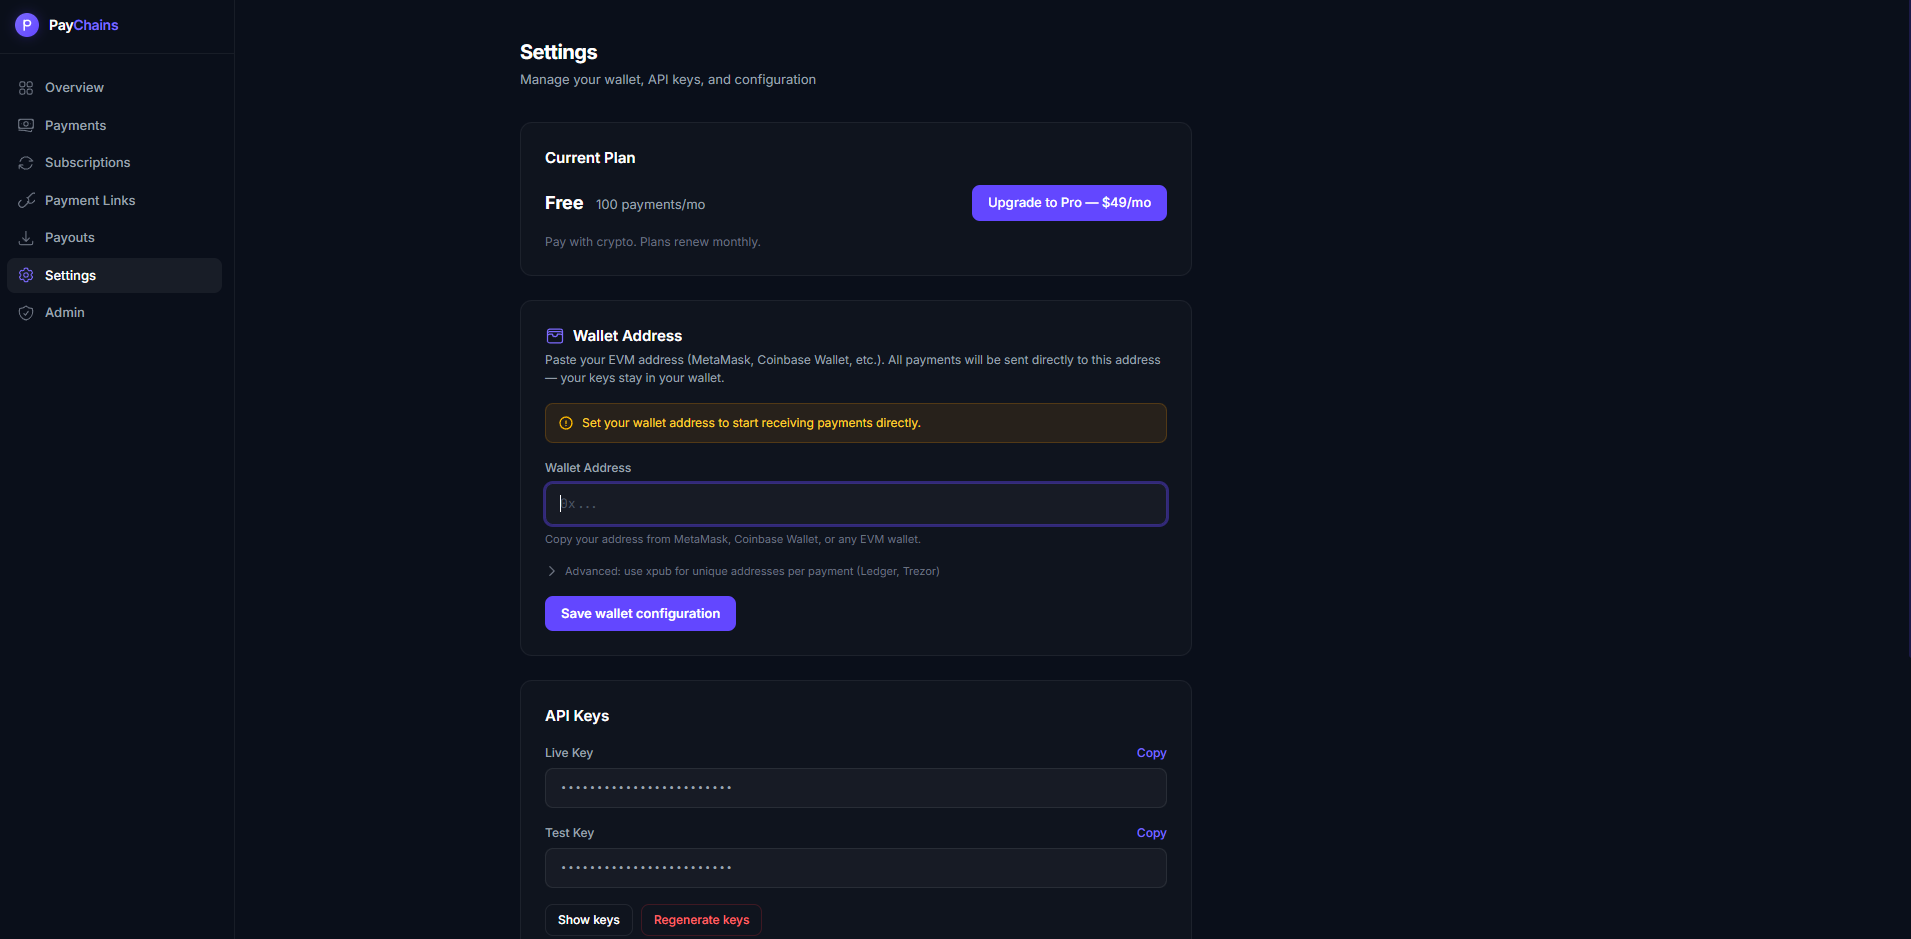The image size is (1911, 939).
Task: Click Upgrade to Pro button
Action: [1068, 202]
